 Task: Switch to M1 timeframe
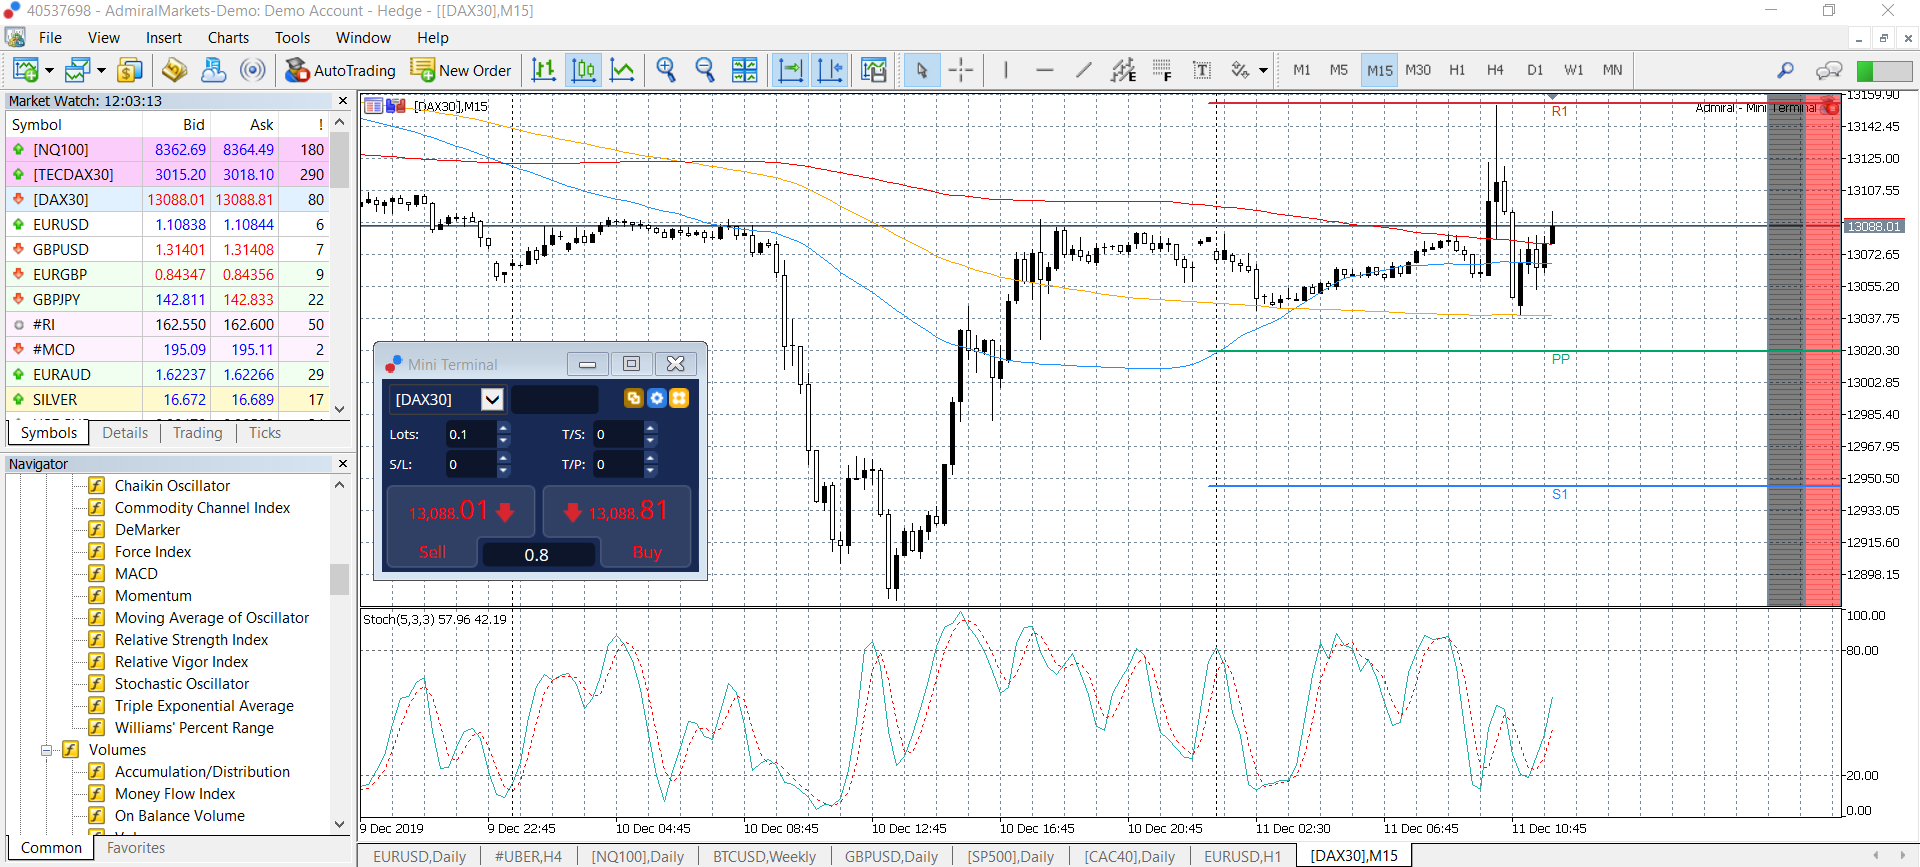tap(1301, 70)
